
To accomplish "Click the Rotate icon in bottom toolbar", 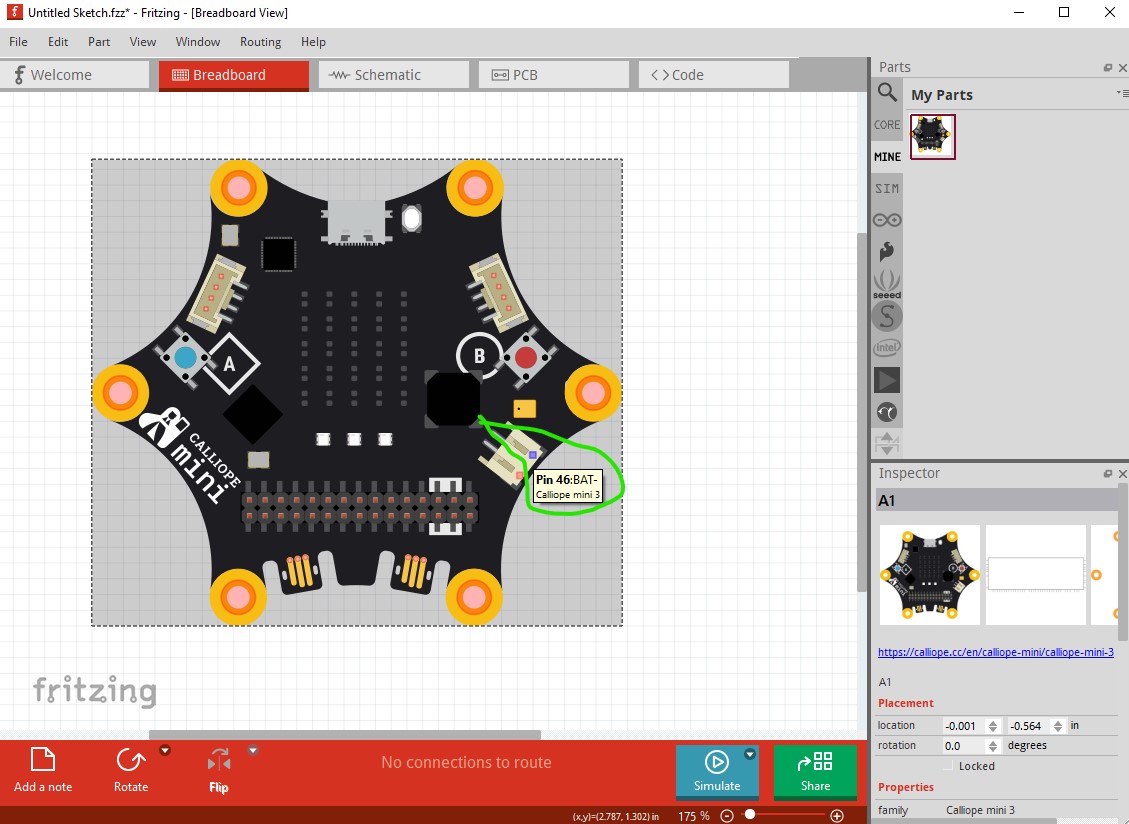I will (x=130, y=761).
